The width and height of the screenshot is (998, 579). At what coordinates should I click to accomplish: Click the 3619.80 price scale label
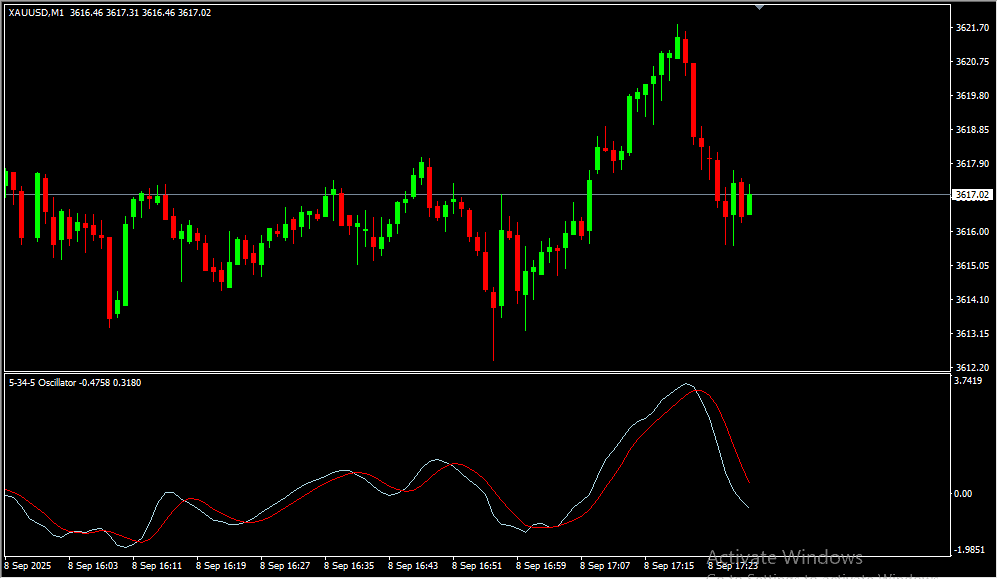(x=972, y=96)
